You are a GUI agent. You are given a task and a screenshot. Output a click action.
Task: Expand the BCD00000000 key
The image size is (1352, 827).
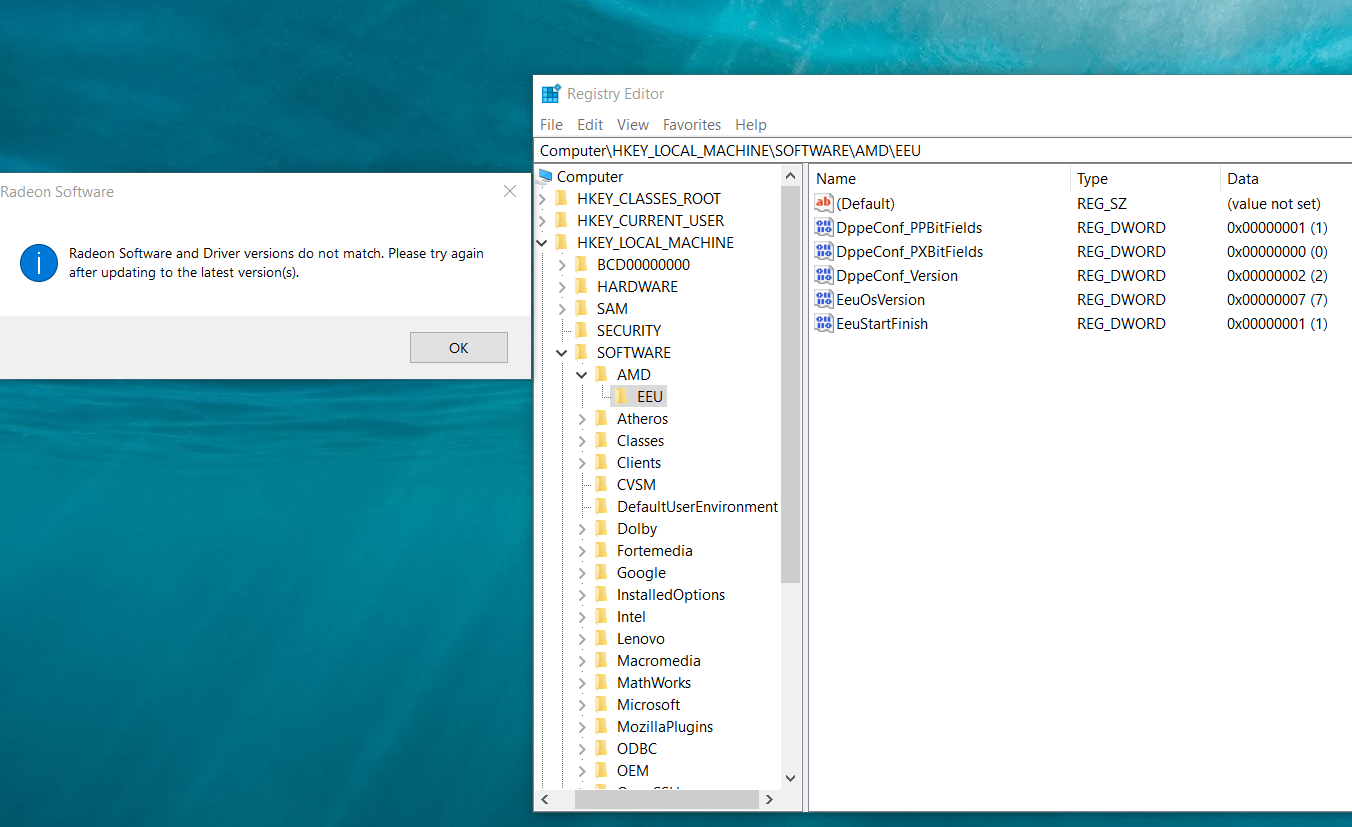pyautogui.click(x=562, y=265)
